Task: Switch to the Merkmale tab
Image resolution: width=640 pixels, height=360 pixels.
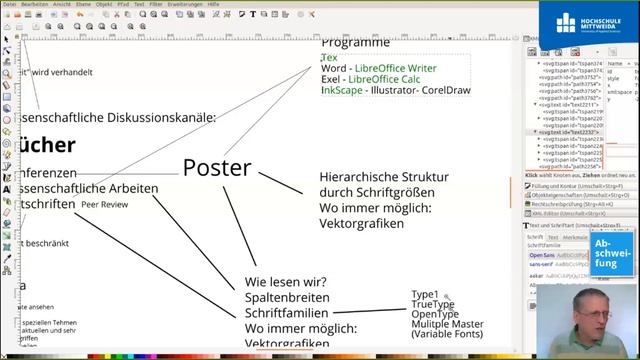Action: pos(575,237)
